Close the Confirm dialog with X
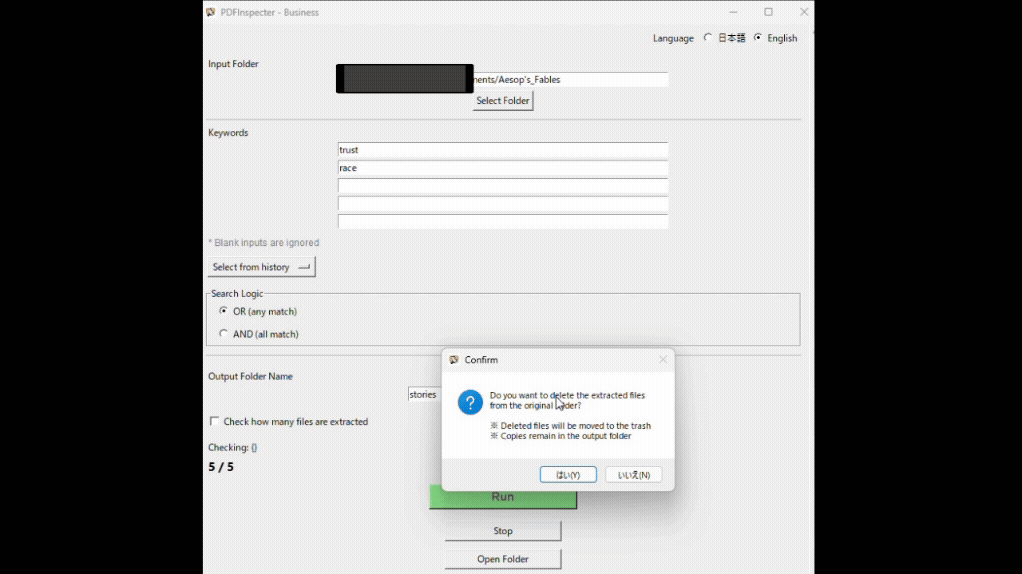The width and height of the screenshot is (1022, 574). 663,359
